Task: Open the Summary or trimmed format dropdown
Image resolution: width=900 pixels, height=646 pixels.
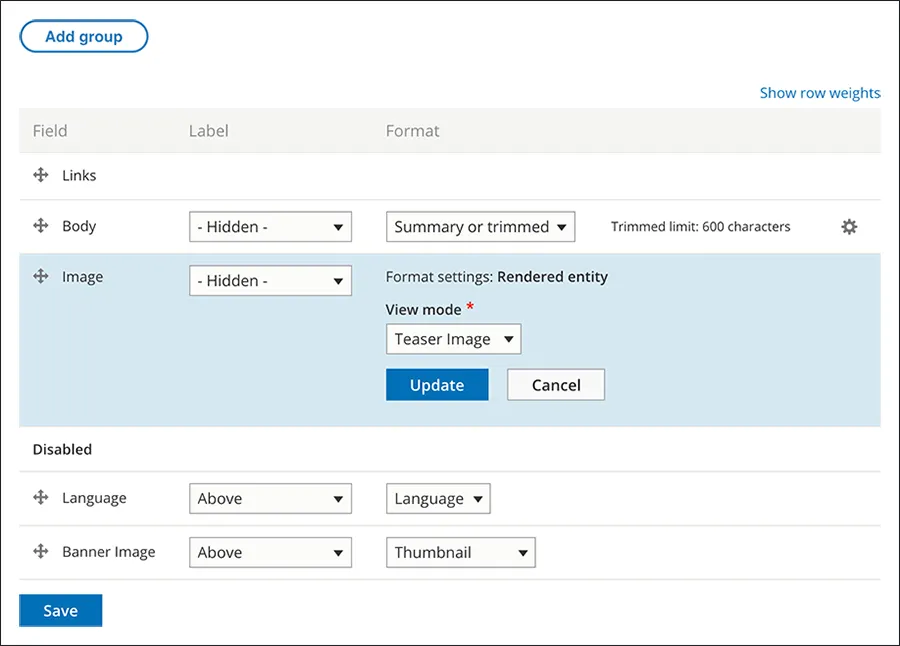Action: pos(480,226)
